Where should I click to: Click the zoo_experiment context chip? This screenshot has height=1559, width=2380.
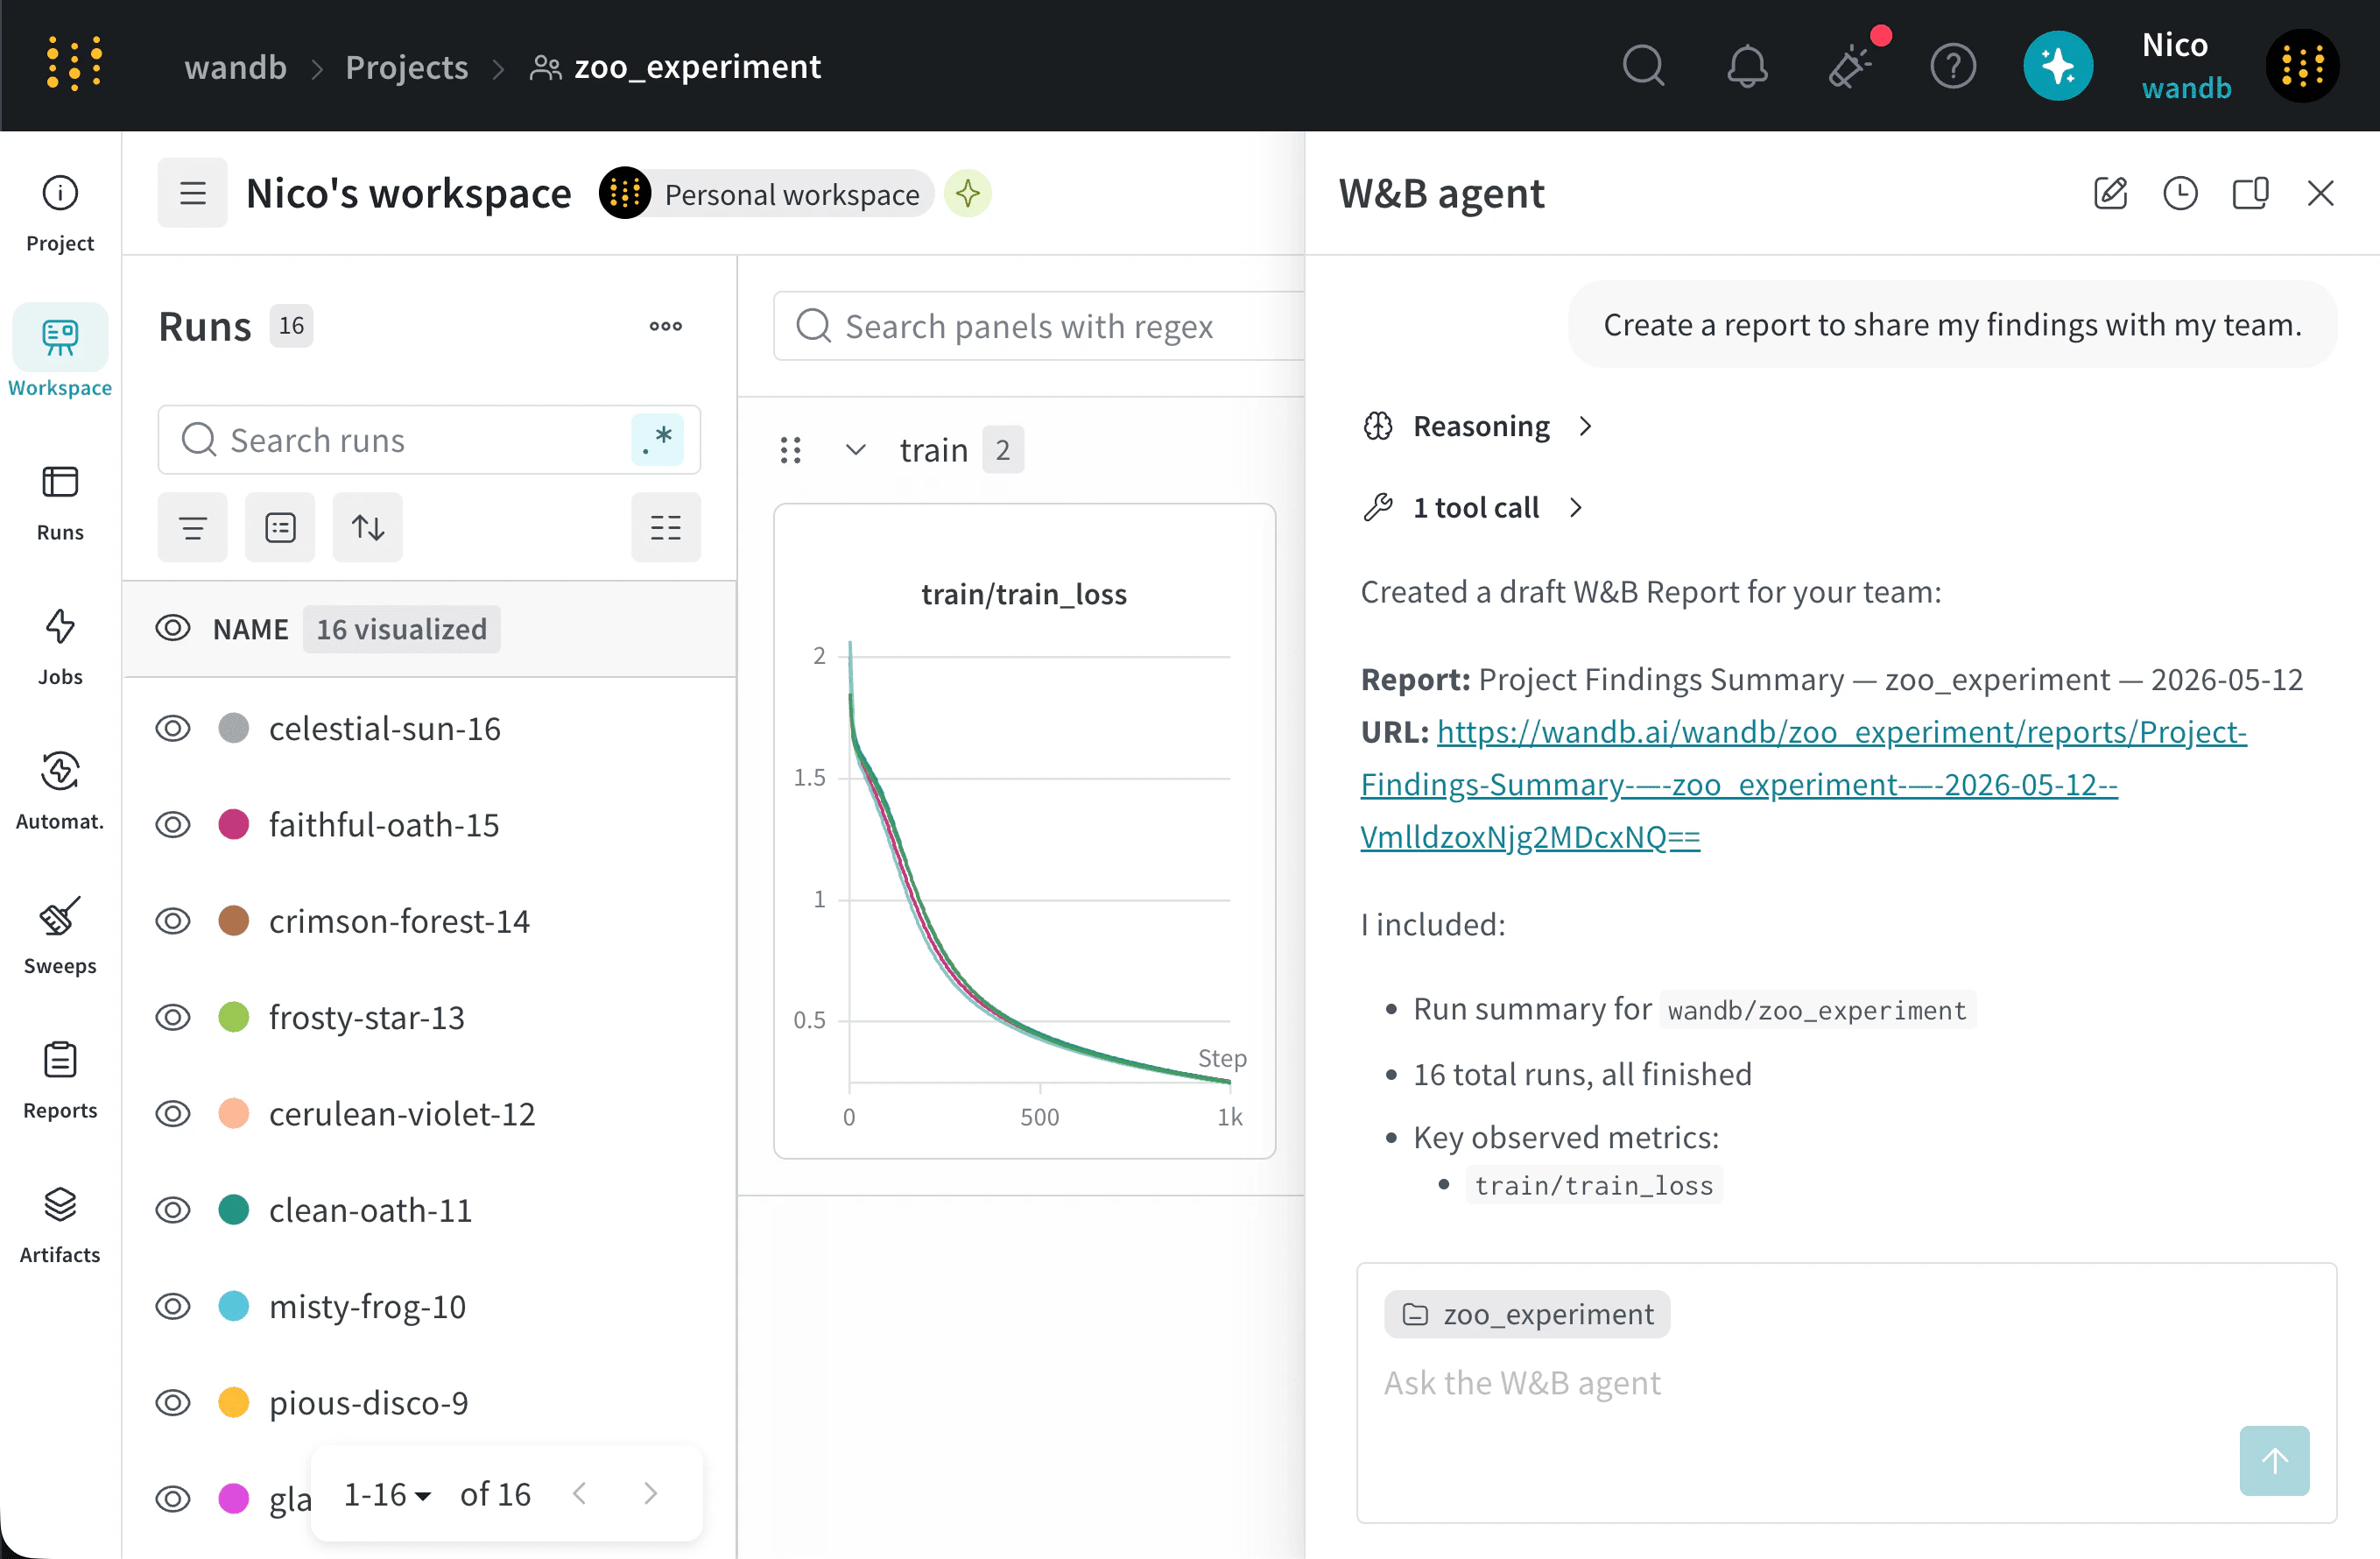pos(1527,1314)
